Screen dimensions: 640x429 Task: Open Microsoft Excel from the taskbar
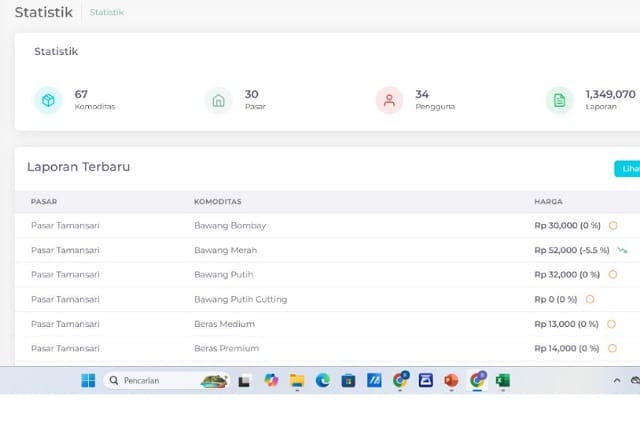tap(503, 380)
